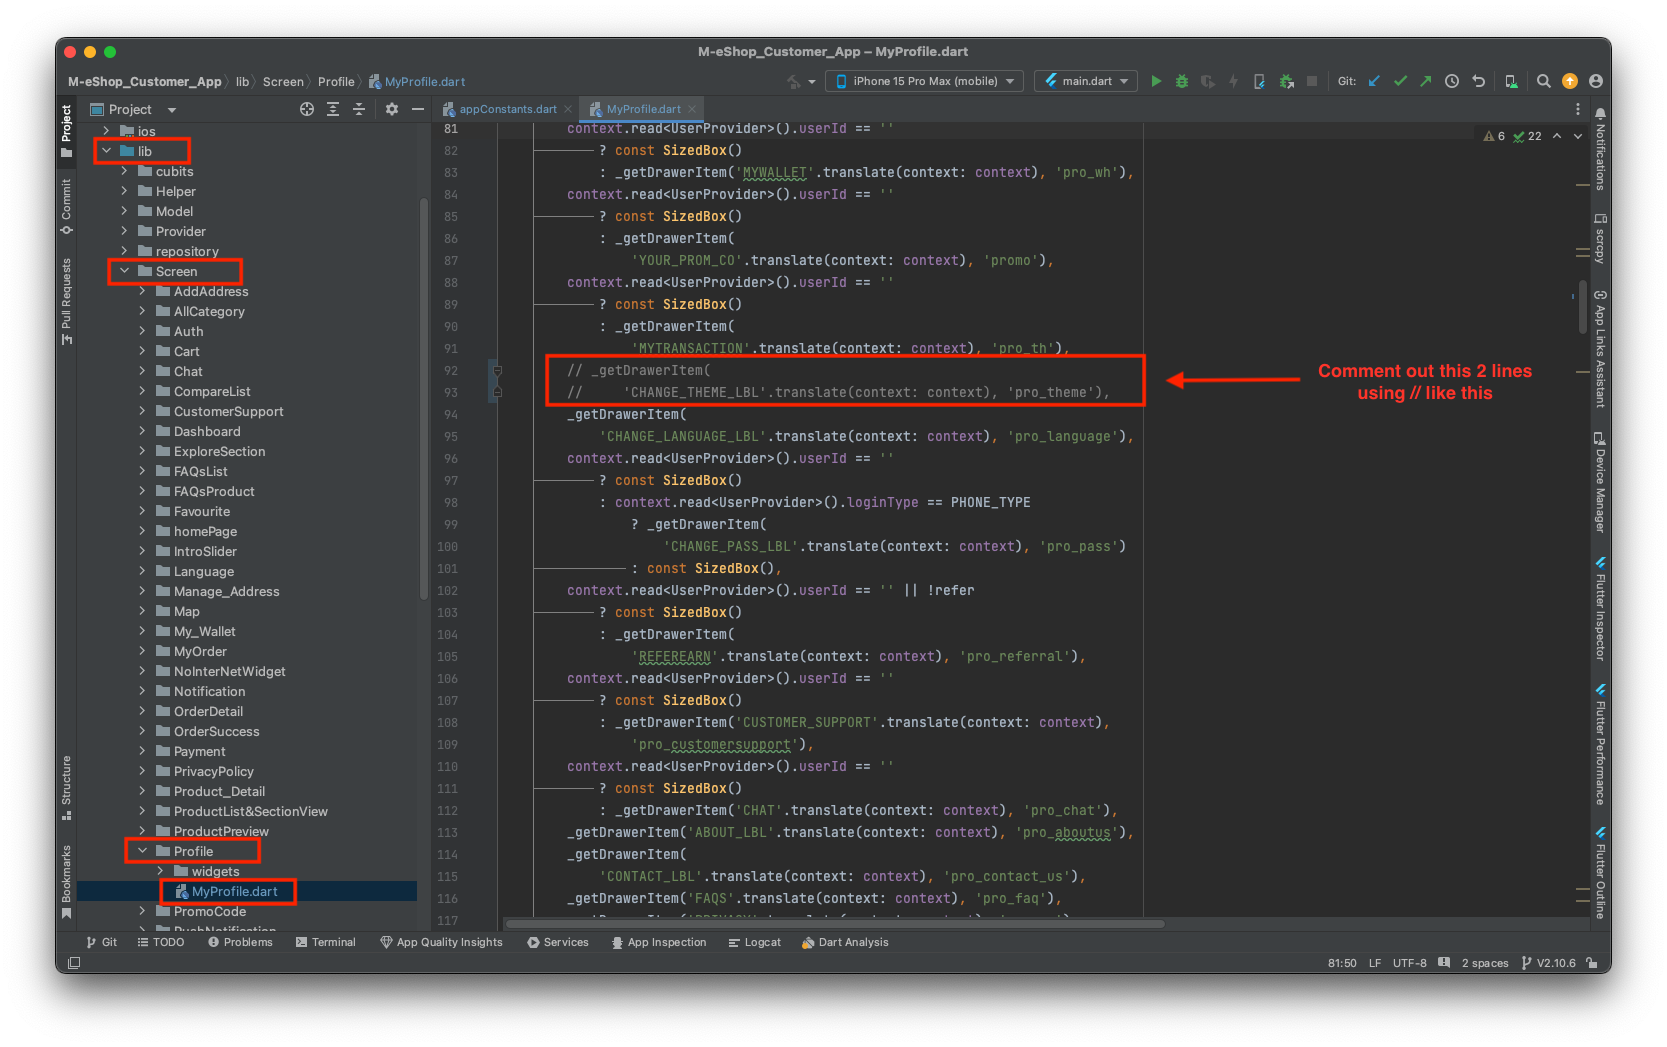Viewport: 1667px width, 1047px height.
Task: Open App Quality Insights tab
Action: 441,942
